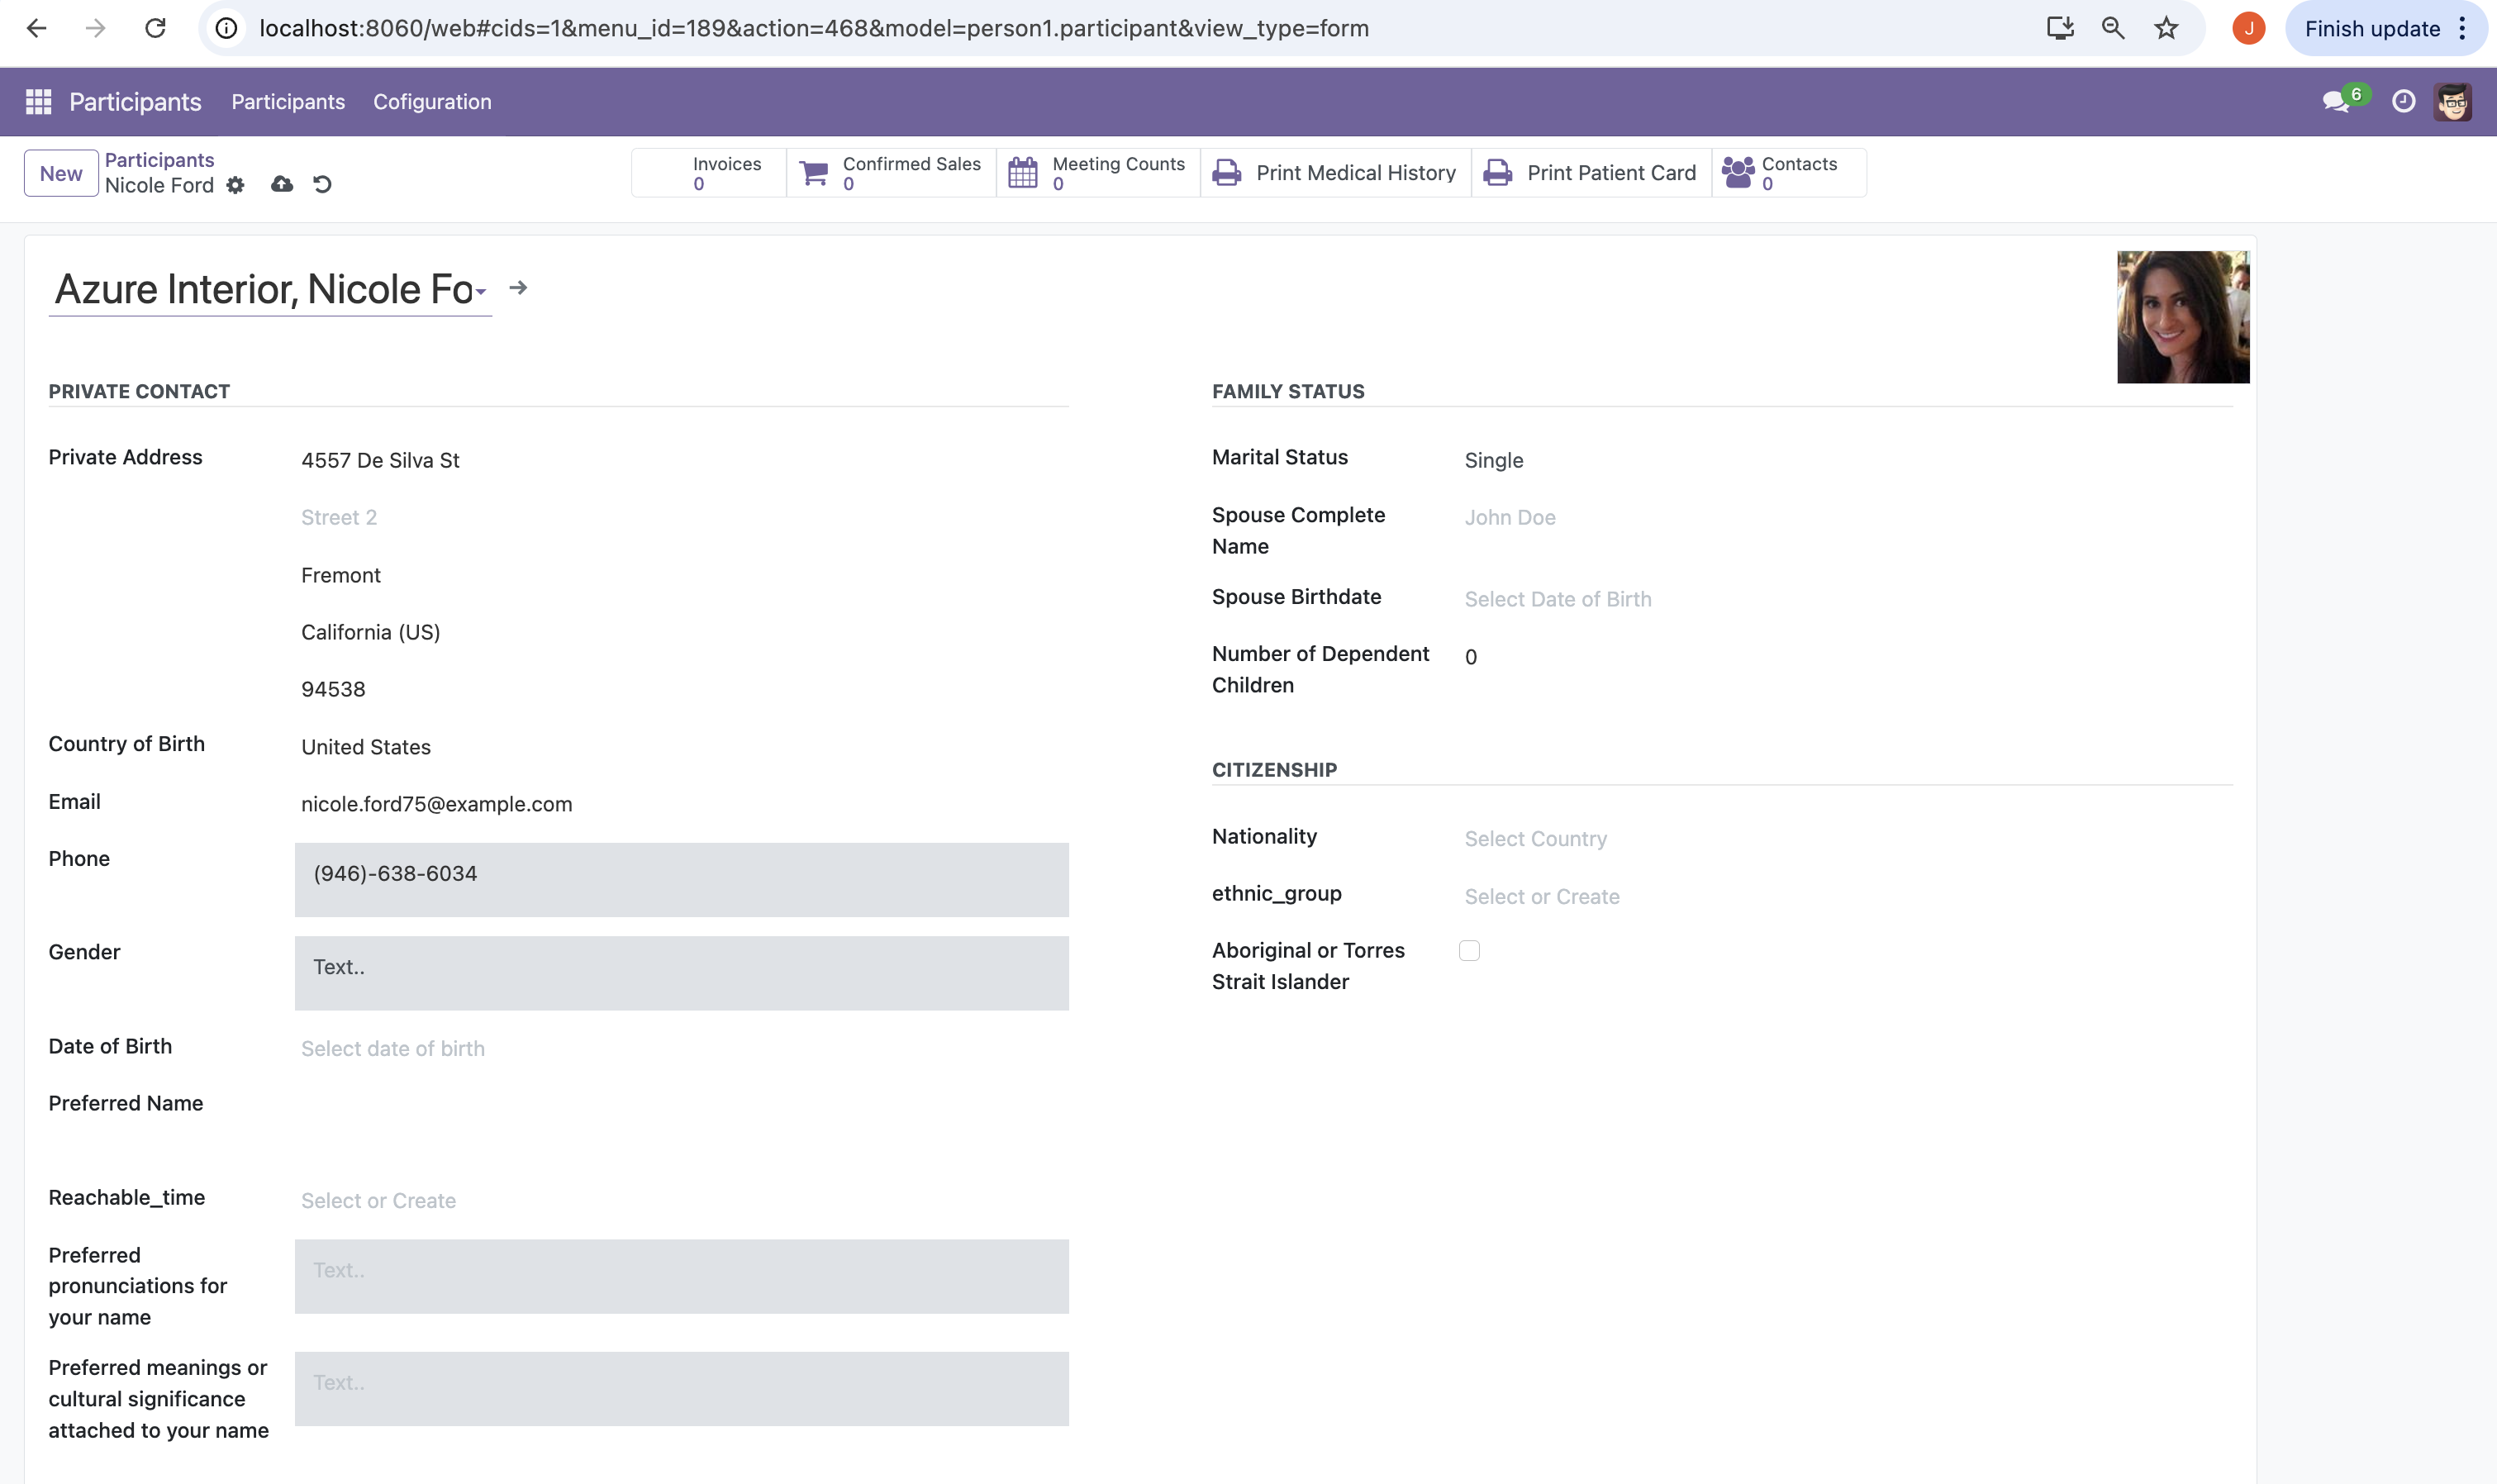Open the Participants menu in the navbar
Image resolution: width=2497 pixels, height=1484 pixels.
[x=288, y=102]
